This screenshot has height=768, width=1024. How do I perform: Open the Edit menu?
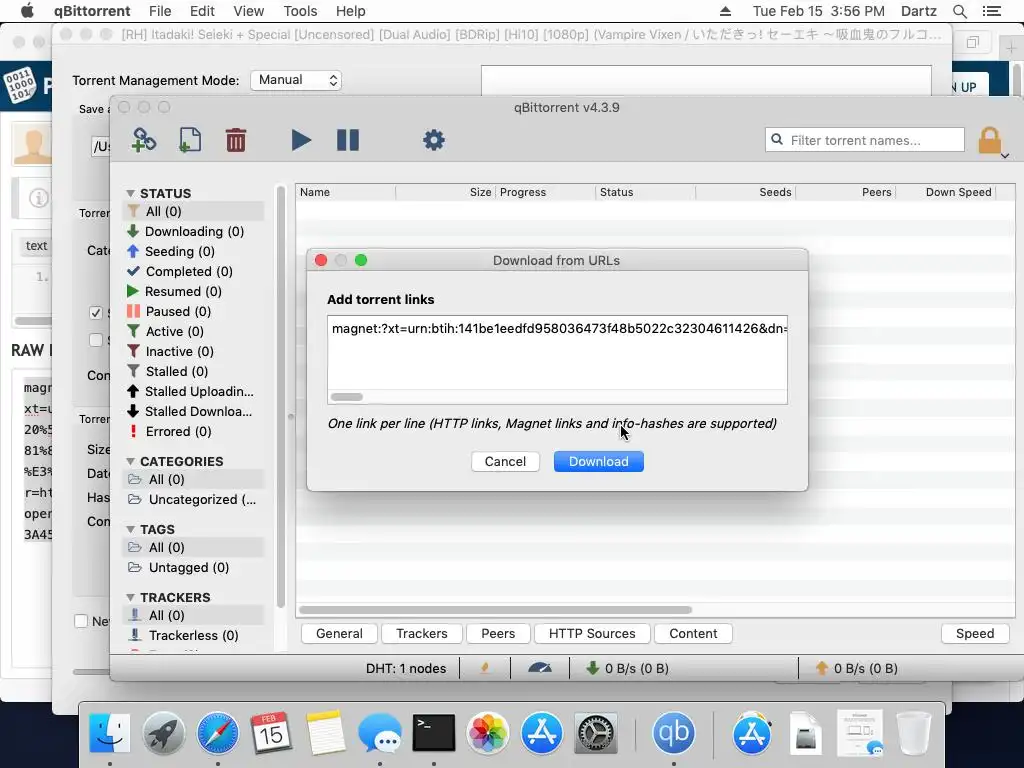202,11
